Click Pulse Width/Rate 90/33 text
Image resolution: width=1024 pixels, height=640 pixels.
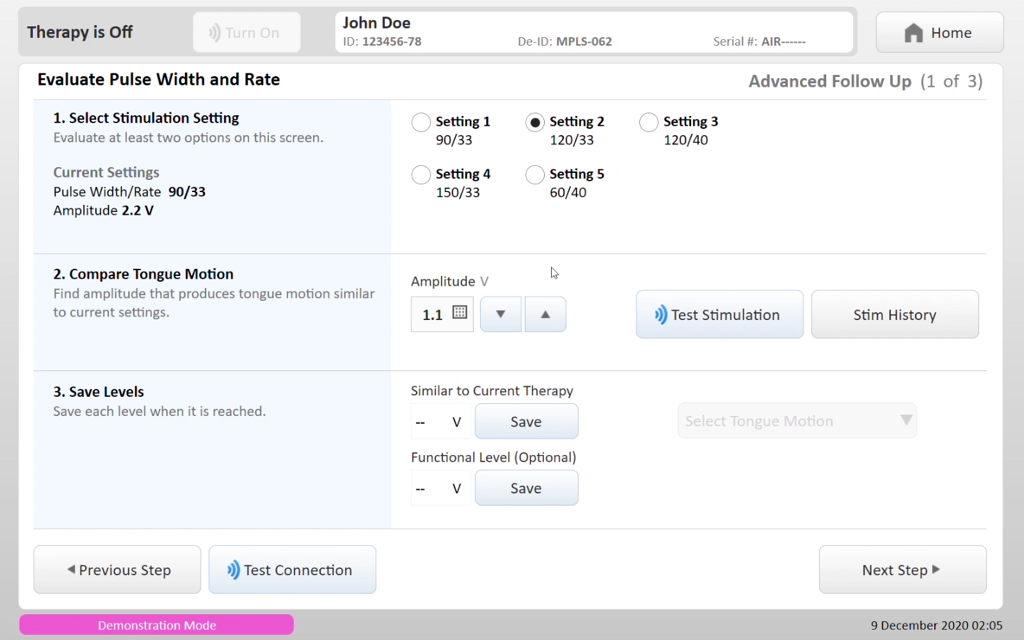coord(129,191)
